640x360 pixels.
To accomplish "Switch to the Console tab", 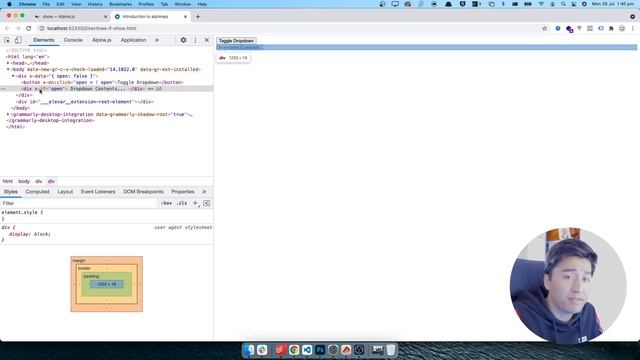I will click(x=73, y=40).
